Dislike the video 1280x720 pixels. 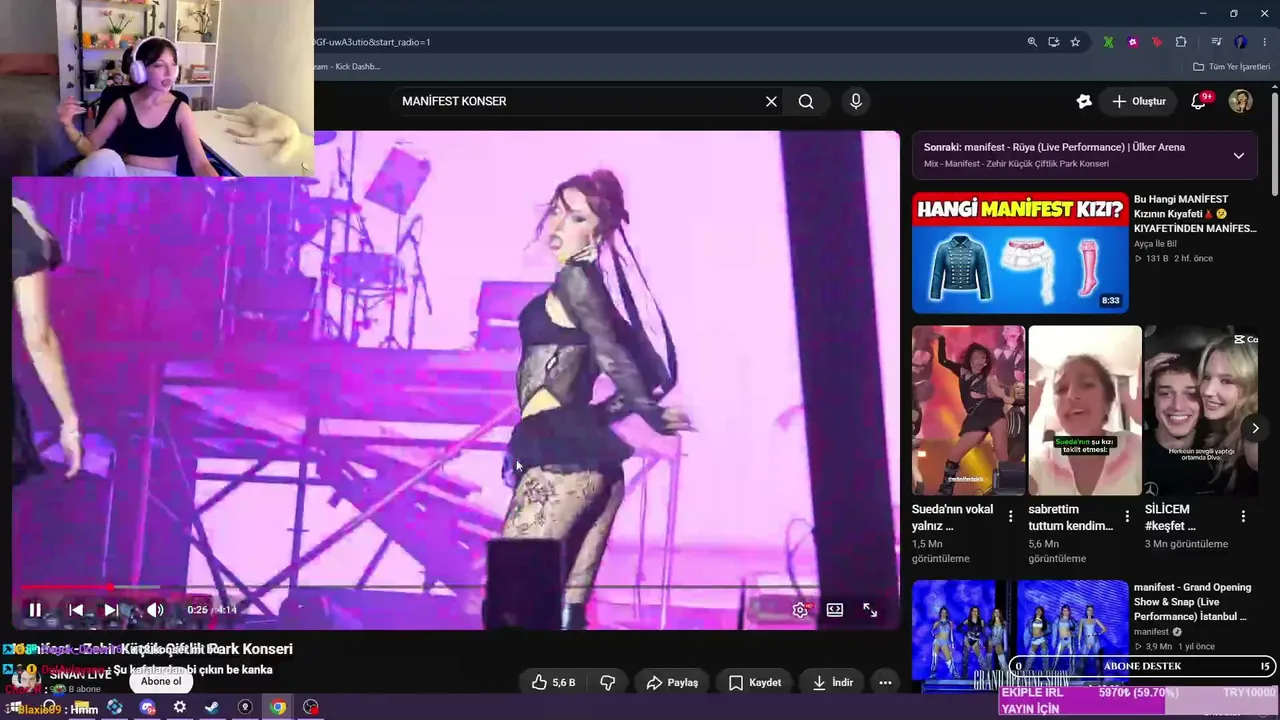[x=607, y=682]
